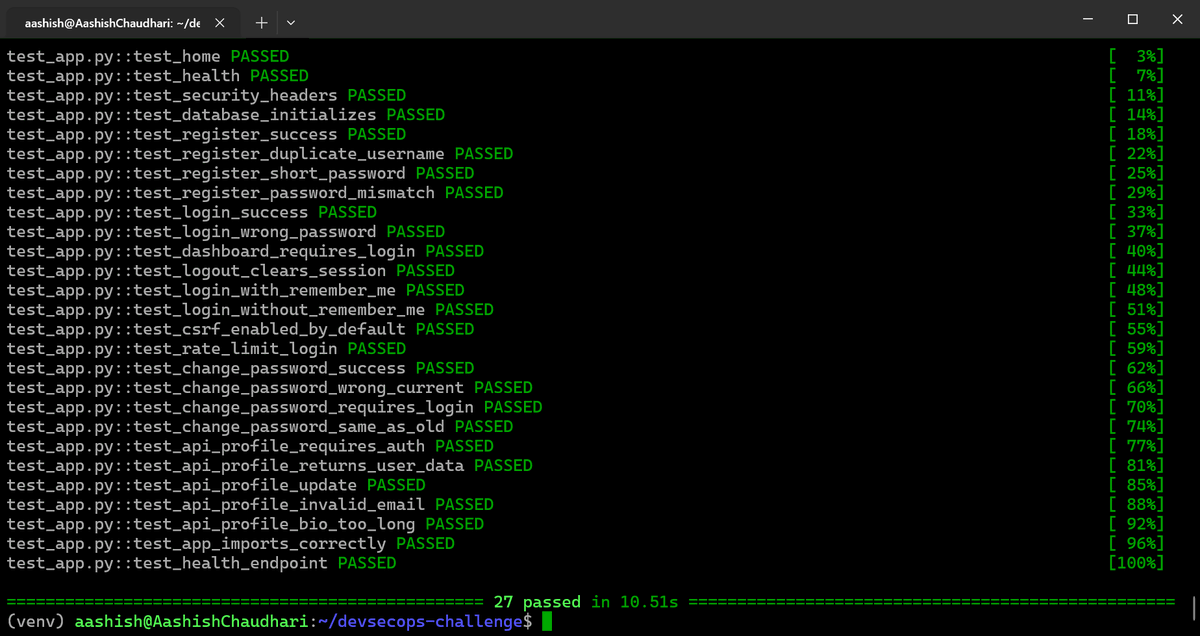Click the test_login_success line
This screenshot has width=1200, height=636.
192,212
